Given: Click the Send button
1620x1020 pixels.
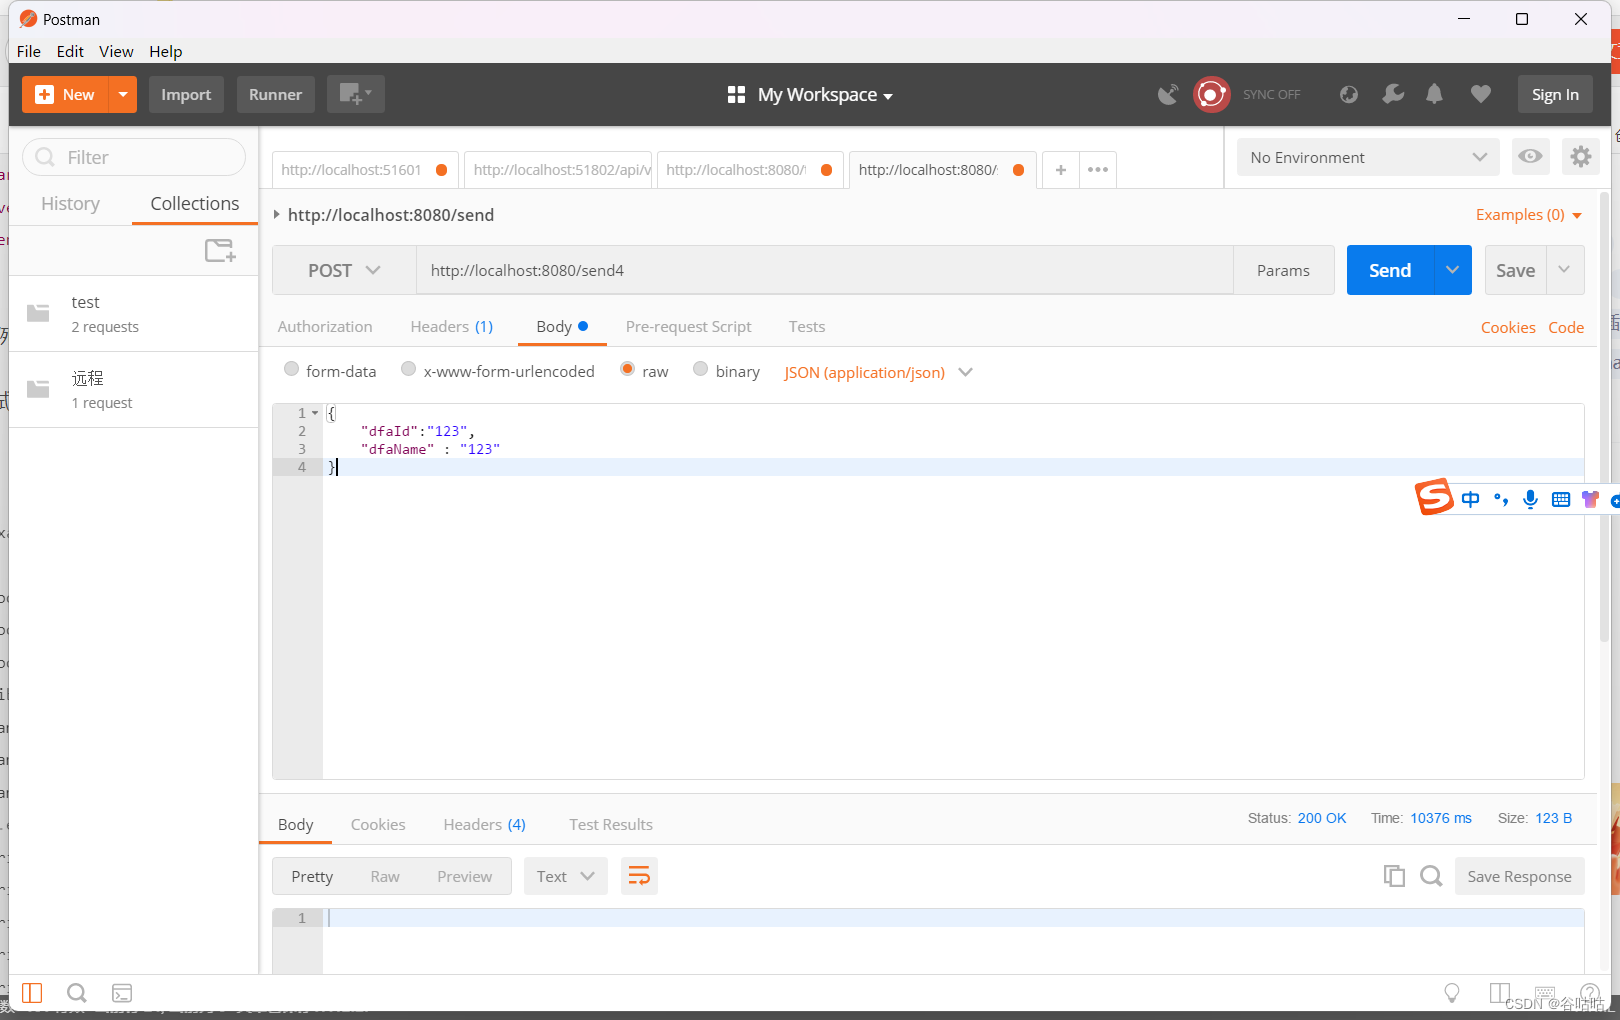Looking at the screenshot, I should pyautogui.click(x=1389, y=270).
